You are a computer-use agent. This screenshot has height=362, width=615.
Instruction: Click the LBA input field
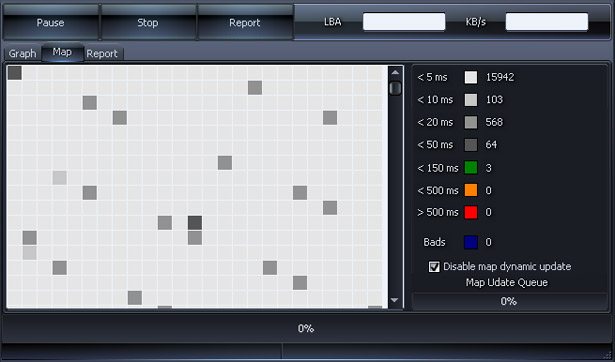[404, 22]
